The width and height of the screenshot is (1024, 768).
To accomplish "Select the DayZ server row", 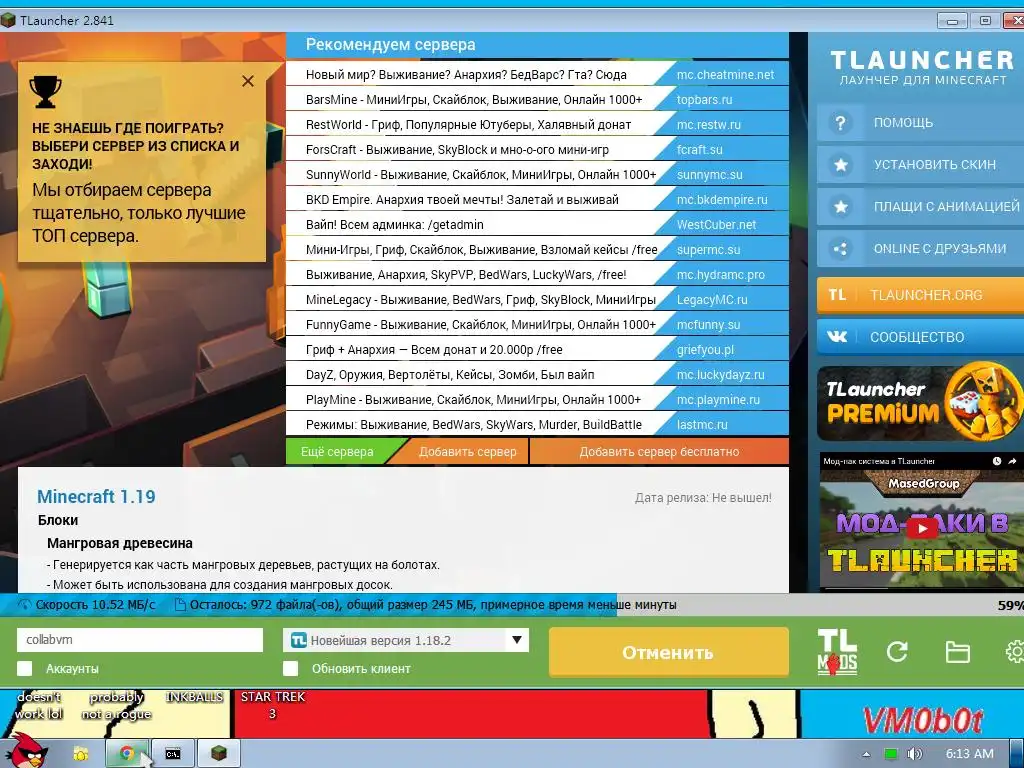I will coord(537,375).
